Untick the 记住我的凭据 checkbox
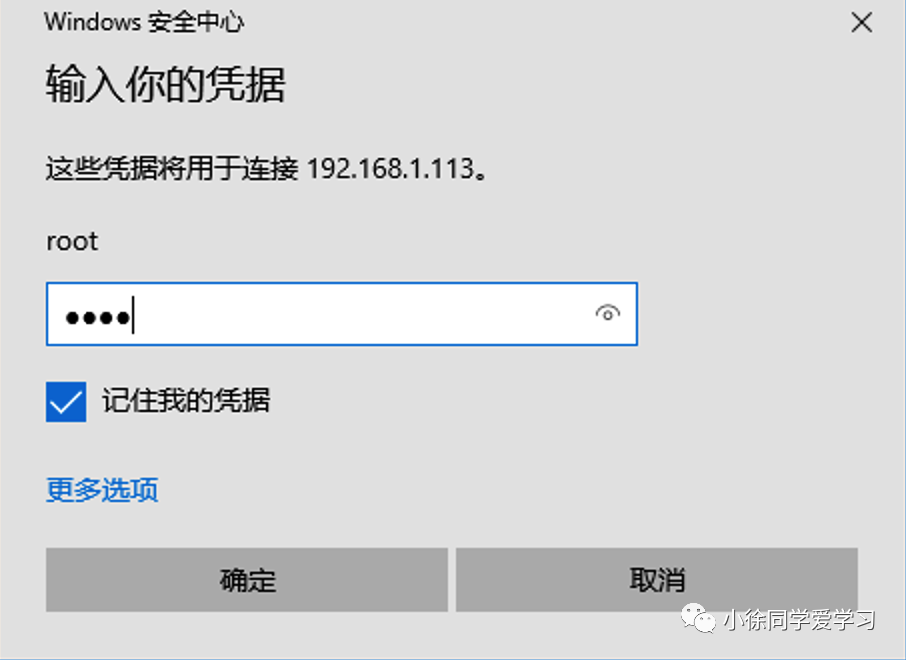The image size is (906, 660). click(66, 402)
